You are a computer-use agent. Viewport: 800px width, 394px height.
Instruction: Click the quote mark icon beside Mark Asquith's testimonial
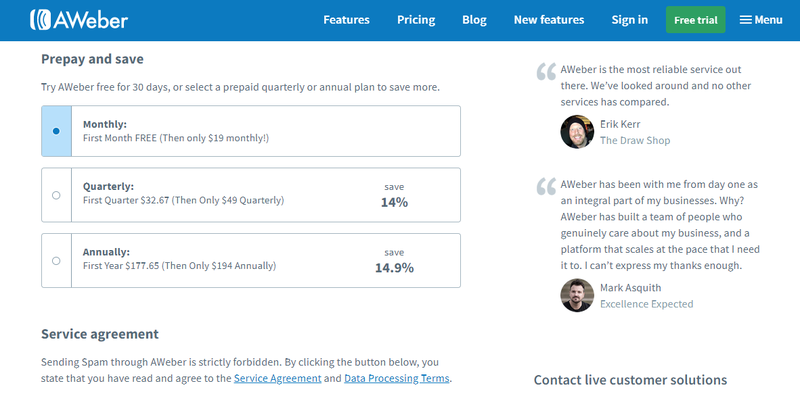pyautogui.click(x=546, y=186)
